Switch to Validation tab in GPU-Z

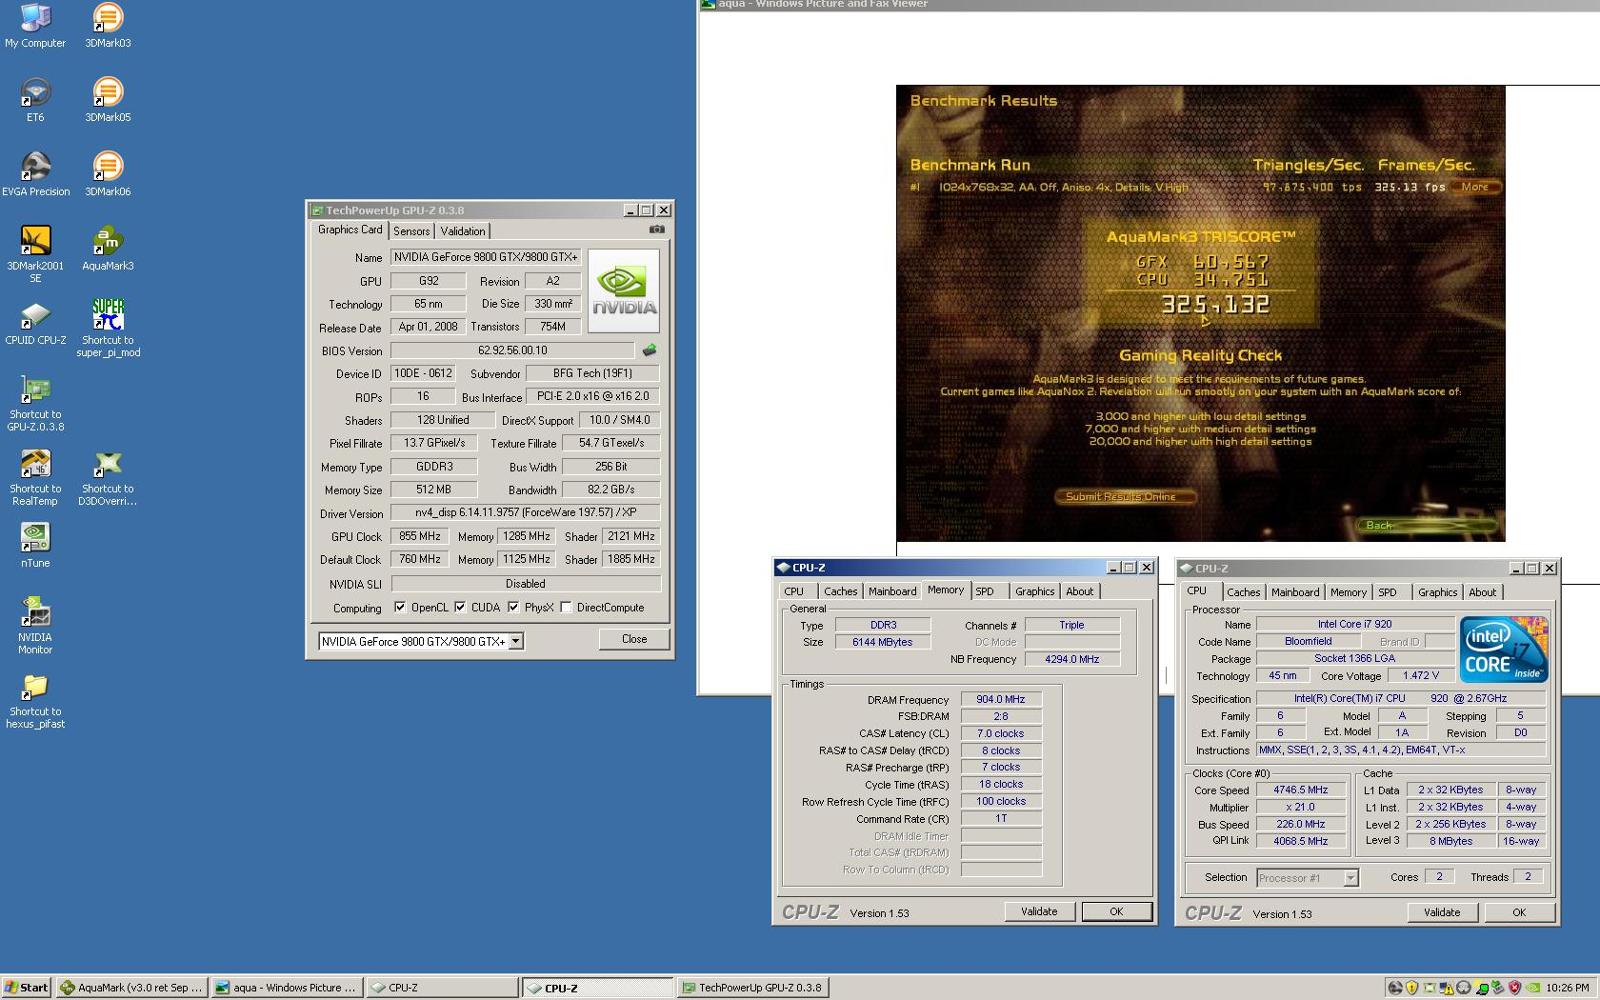(x=463, y=231)
